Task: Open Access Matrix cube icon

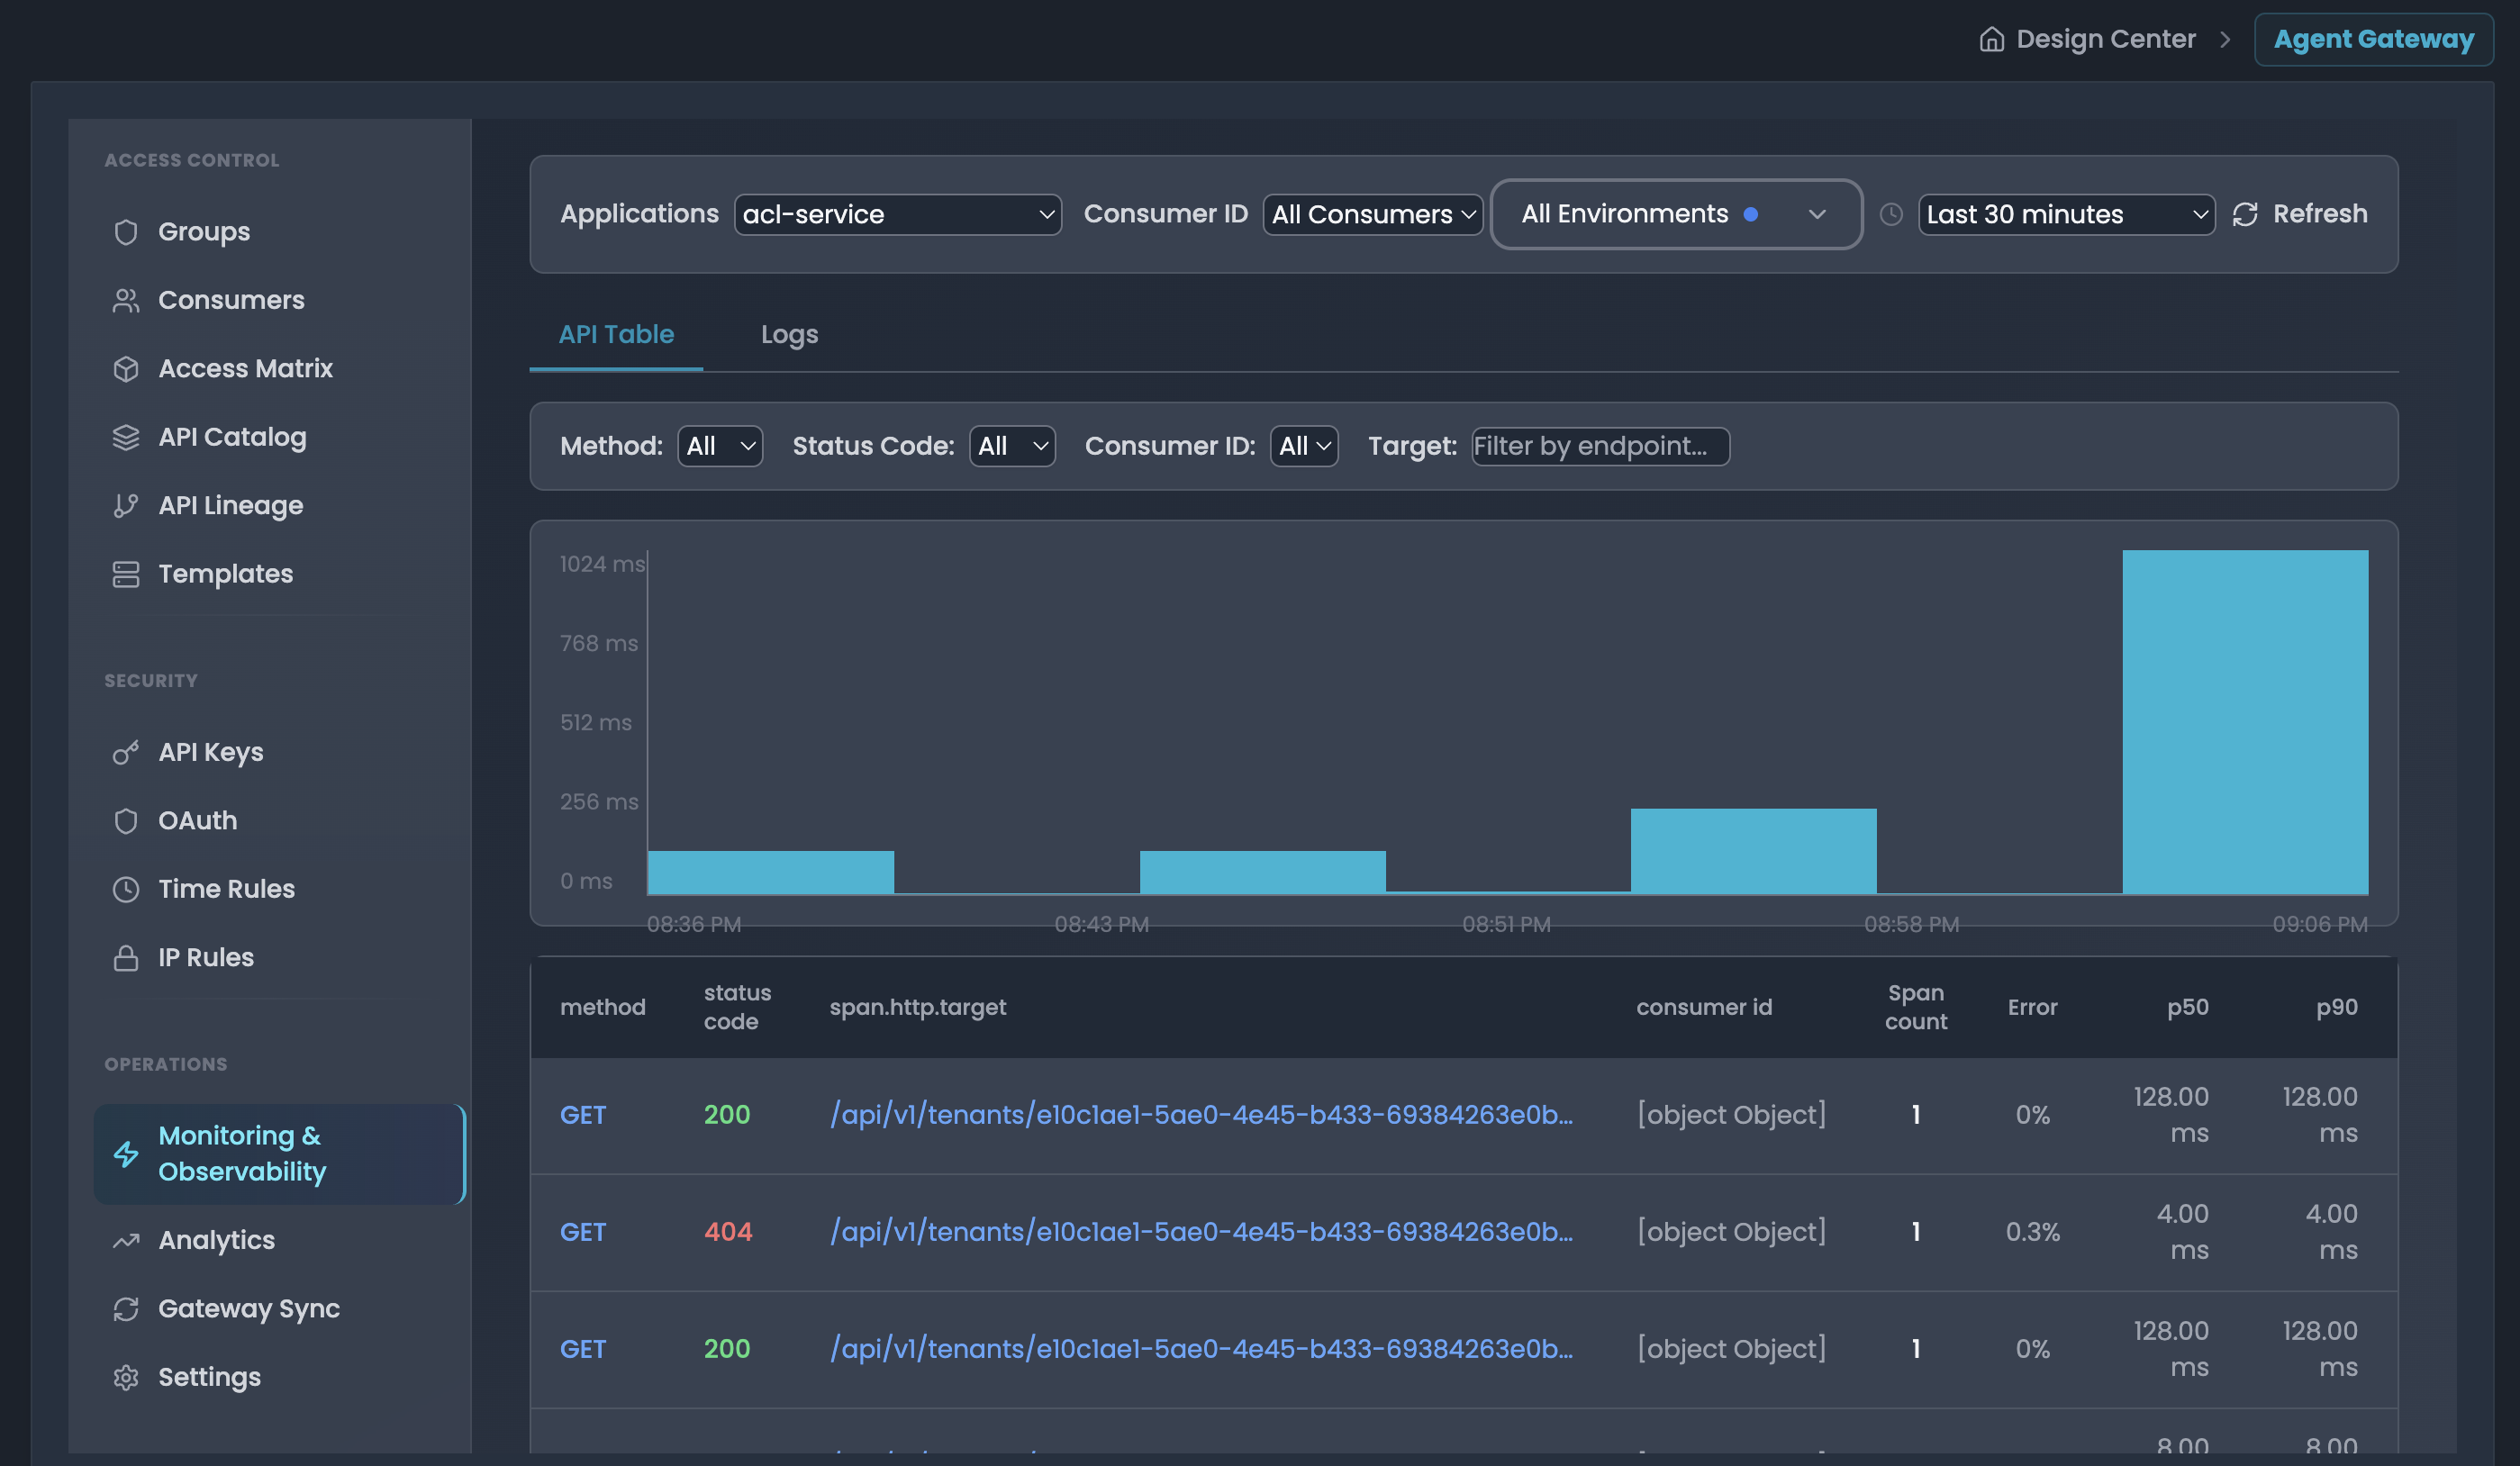Action: click(x=125, y=369)
